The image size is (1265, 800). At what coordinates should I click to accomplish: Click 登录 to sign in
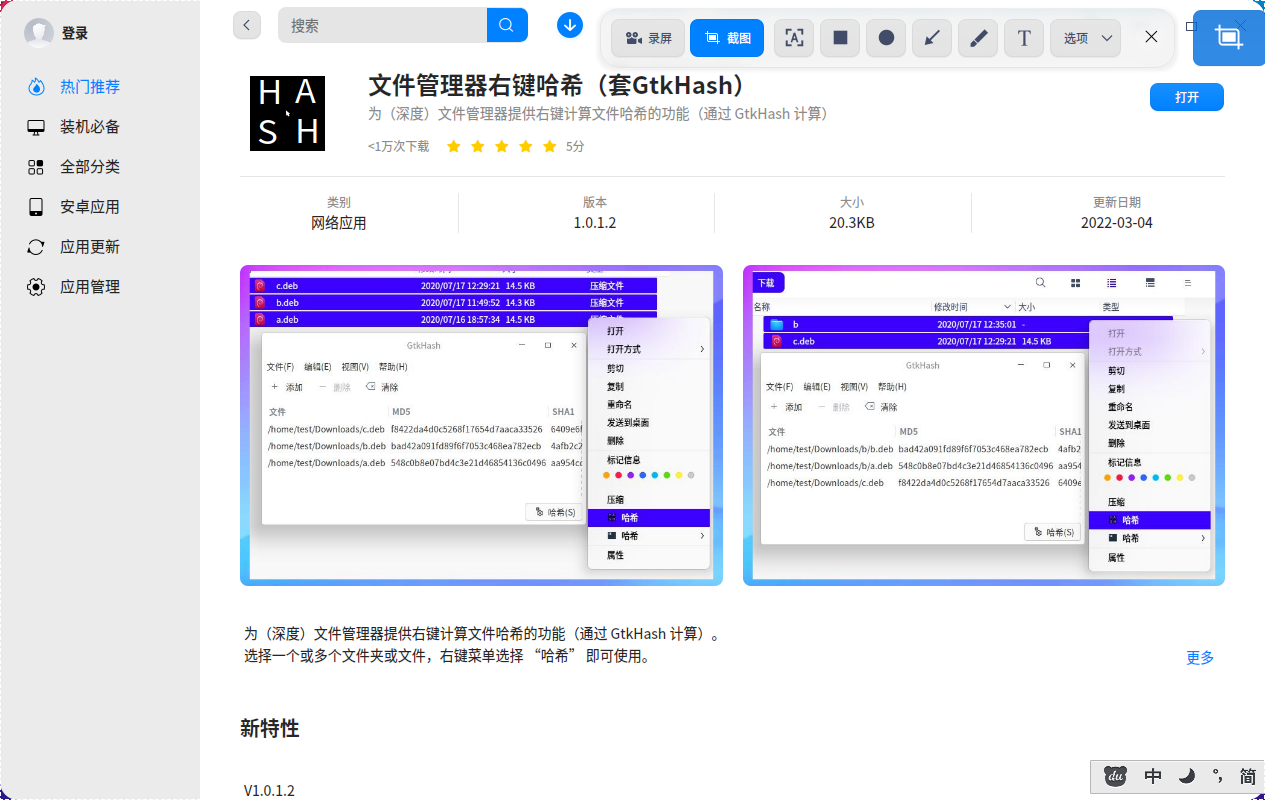[x=74, y=32]
